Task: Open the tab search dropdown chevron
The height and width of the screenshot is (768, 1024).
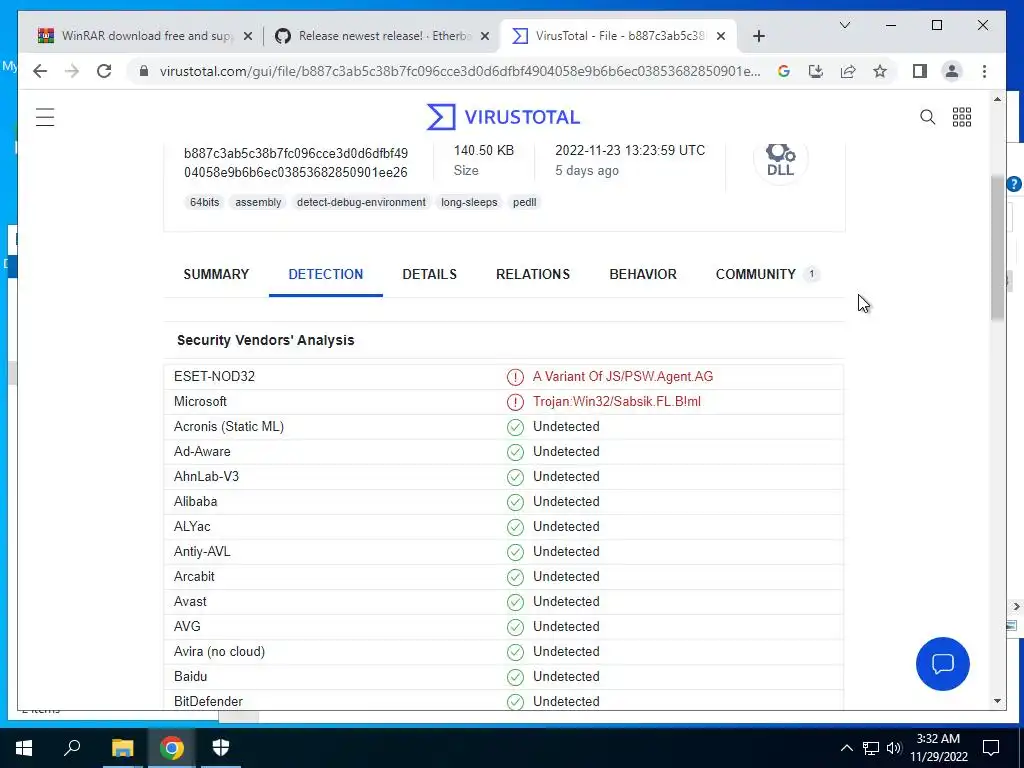Action: click(844, 25)
